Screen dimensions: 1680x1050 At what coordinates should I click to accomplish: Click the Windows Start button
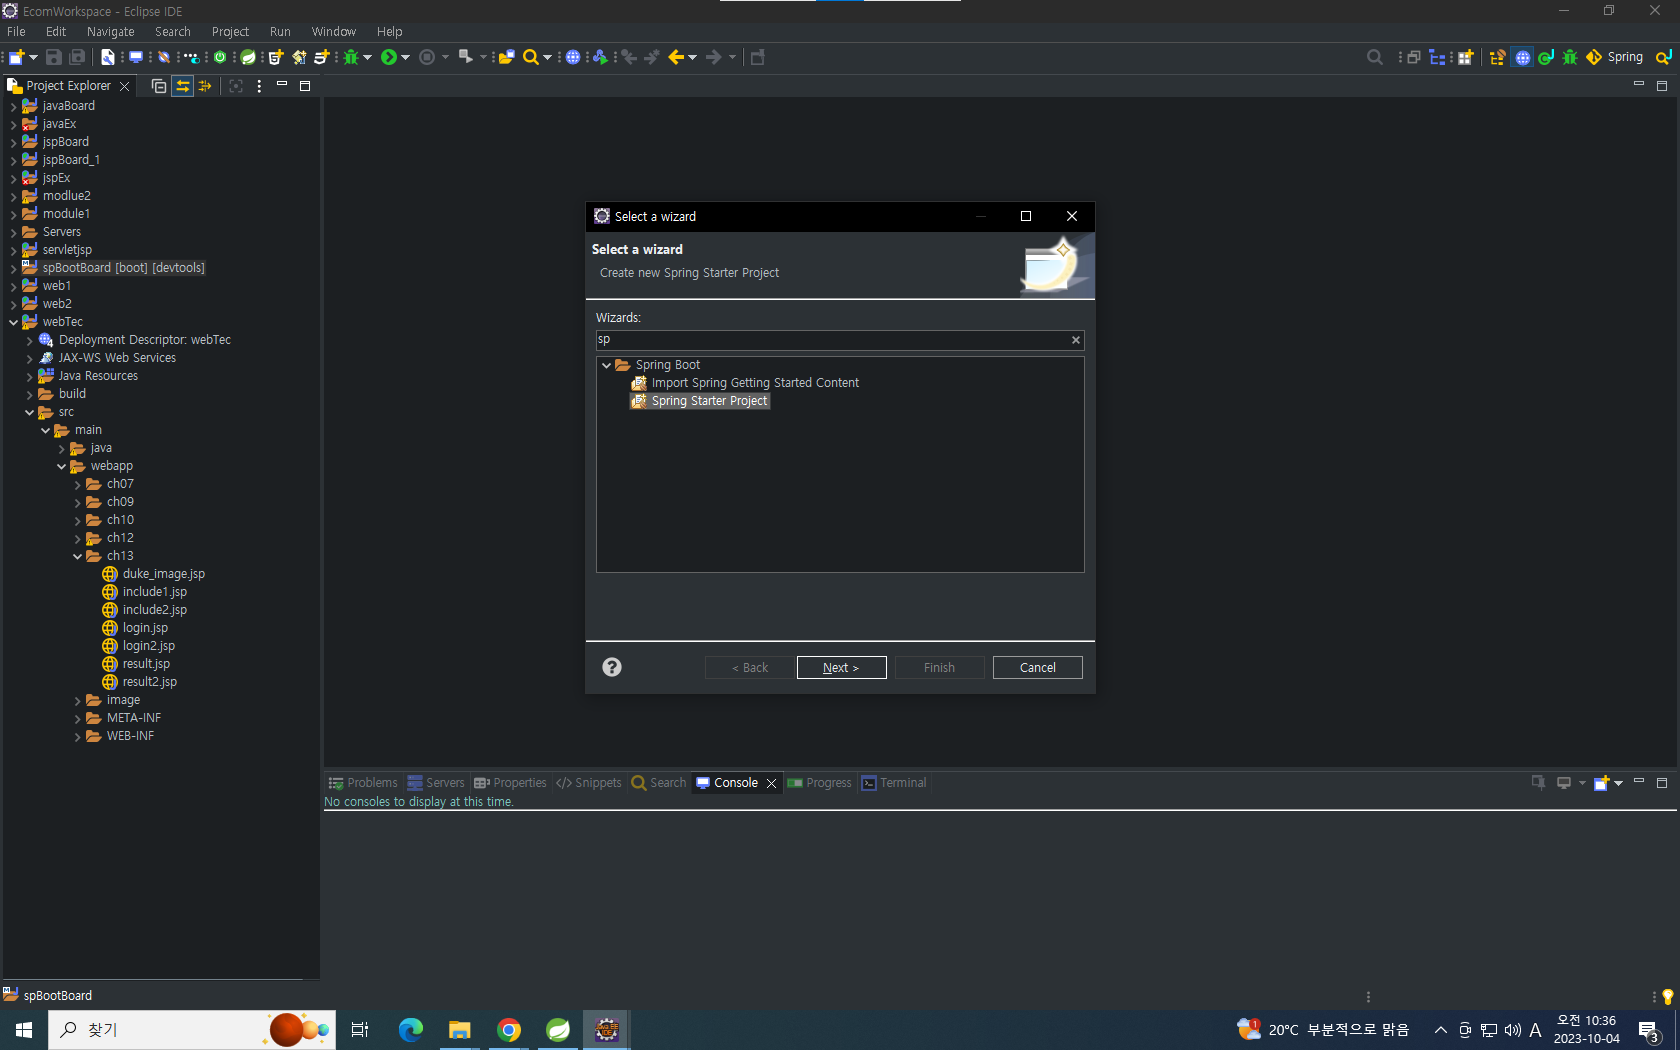[x=24, y=1030]
